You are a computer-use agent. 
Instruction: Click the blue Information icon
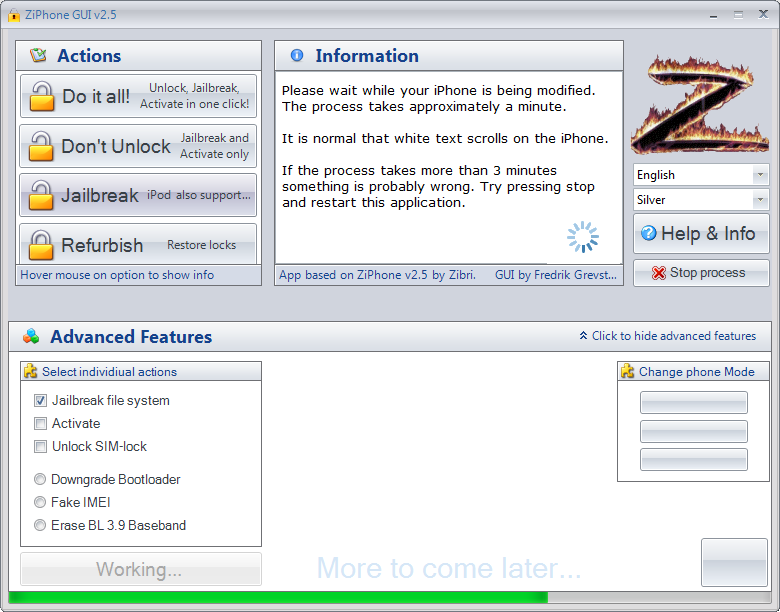point(296,55)
